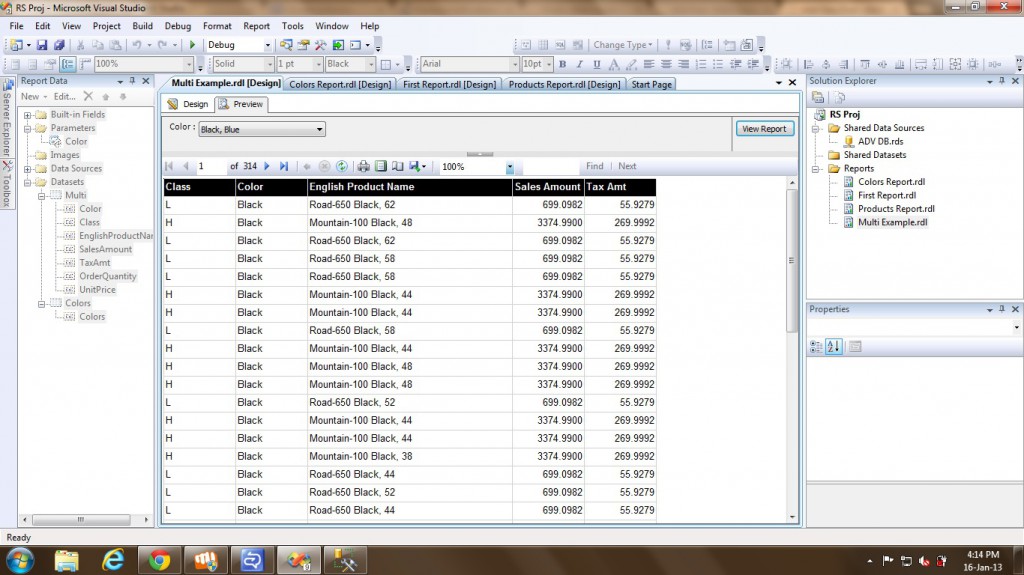This screenshot has height=575, width=1024.
Task: Toggle Print Layout view icon
Action: 381,166
